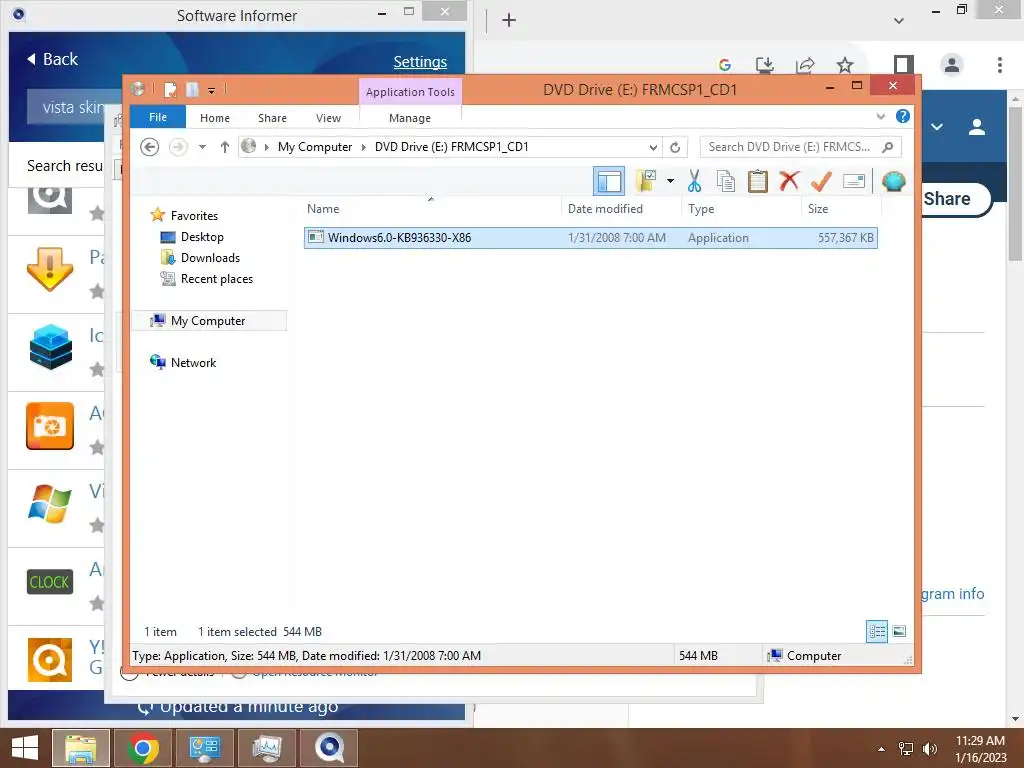Click the Application Tools contextual tab

(410, 92)
